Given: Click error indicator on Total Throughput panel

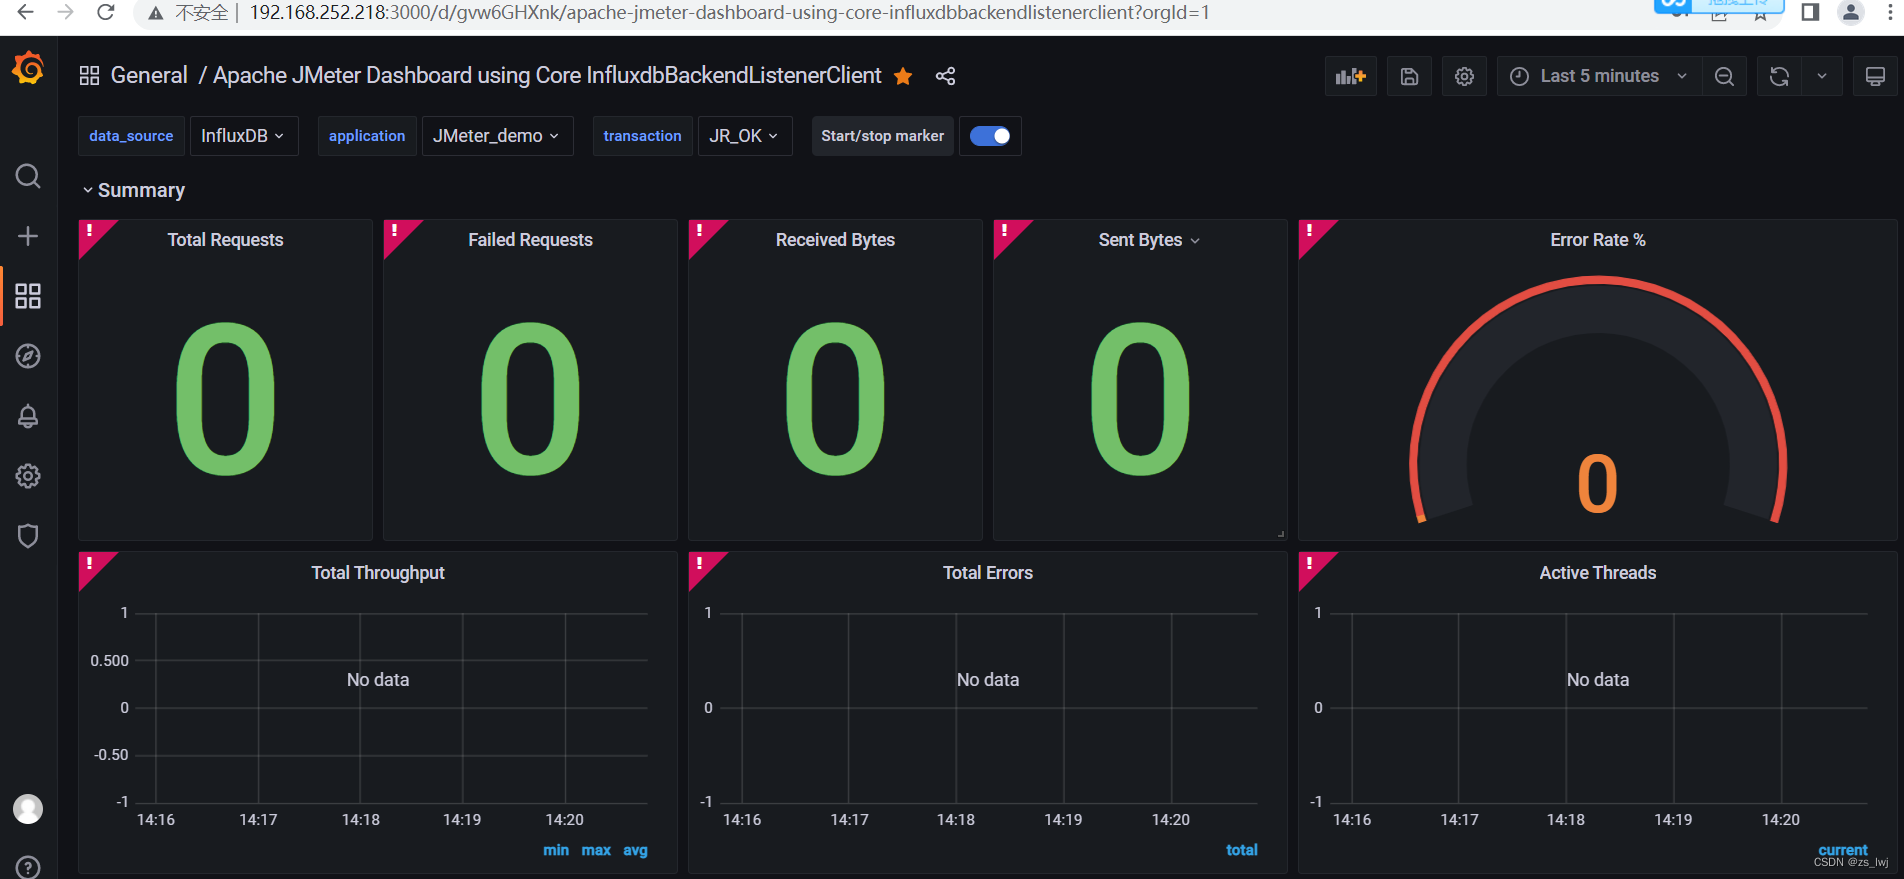Looking at the screenshot, I should tap(90, 564).
